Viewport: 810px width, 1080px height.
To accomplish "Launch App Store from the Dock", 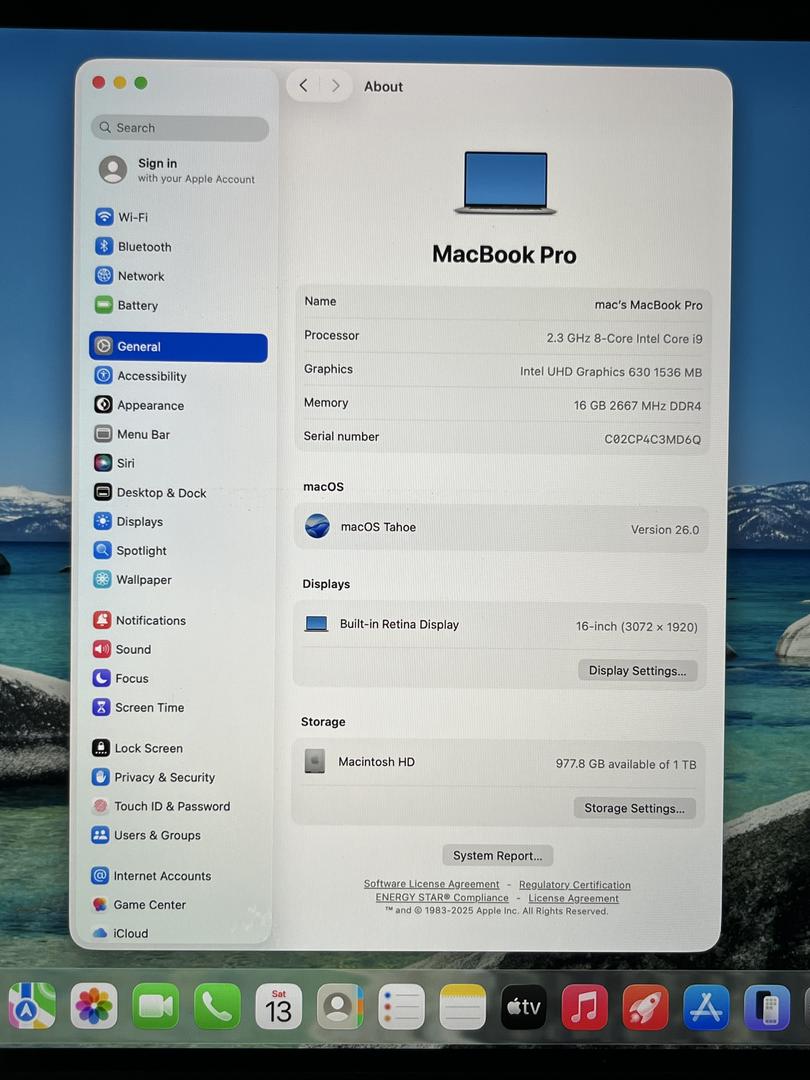I will 706,1007.
